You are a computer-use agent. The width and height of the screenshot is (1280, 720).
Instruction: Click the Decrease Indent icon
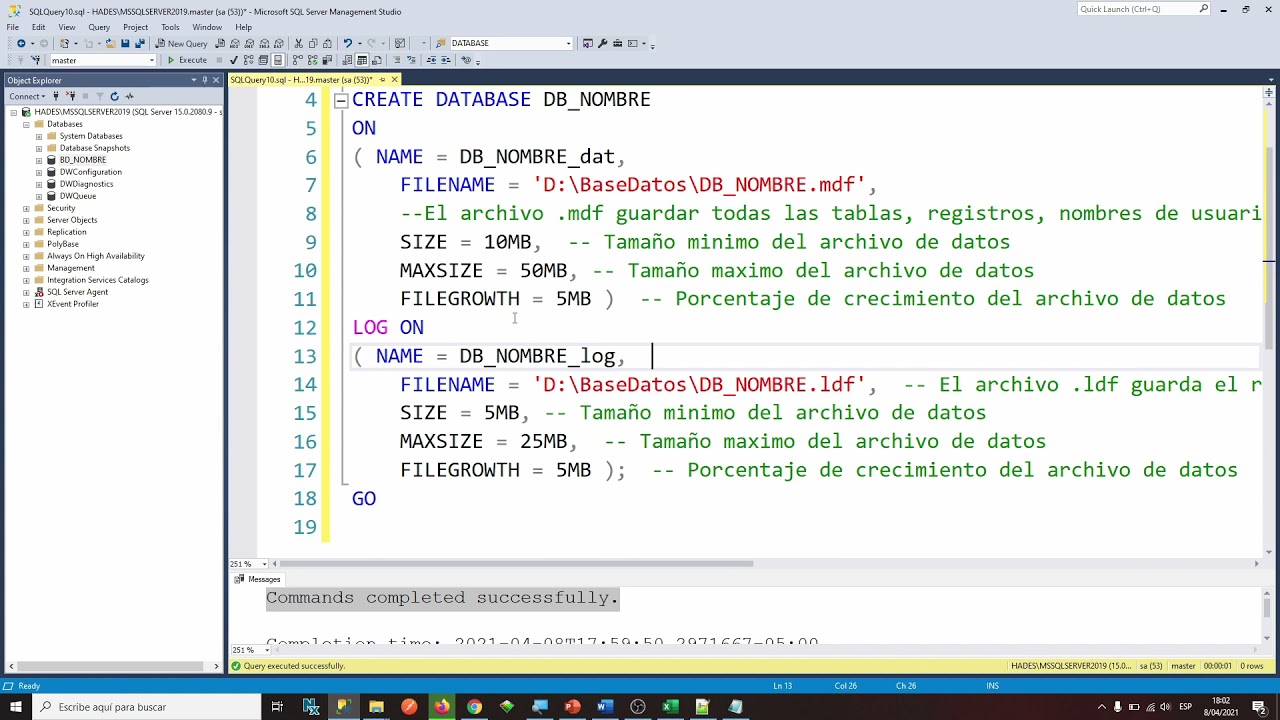pyautogui.click(x=431, y=60)
